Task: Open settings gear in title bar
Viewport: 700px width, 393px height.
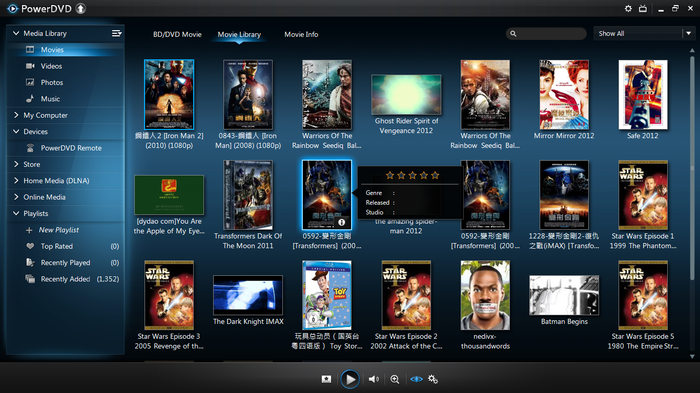Action: coord(628,8)
